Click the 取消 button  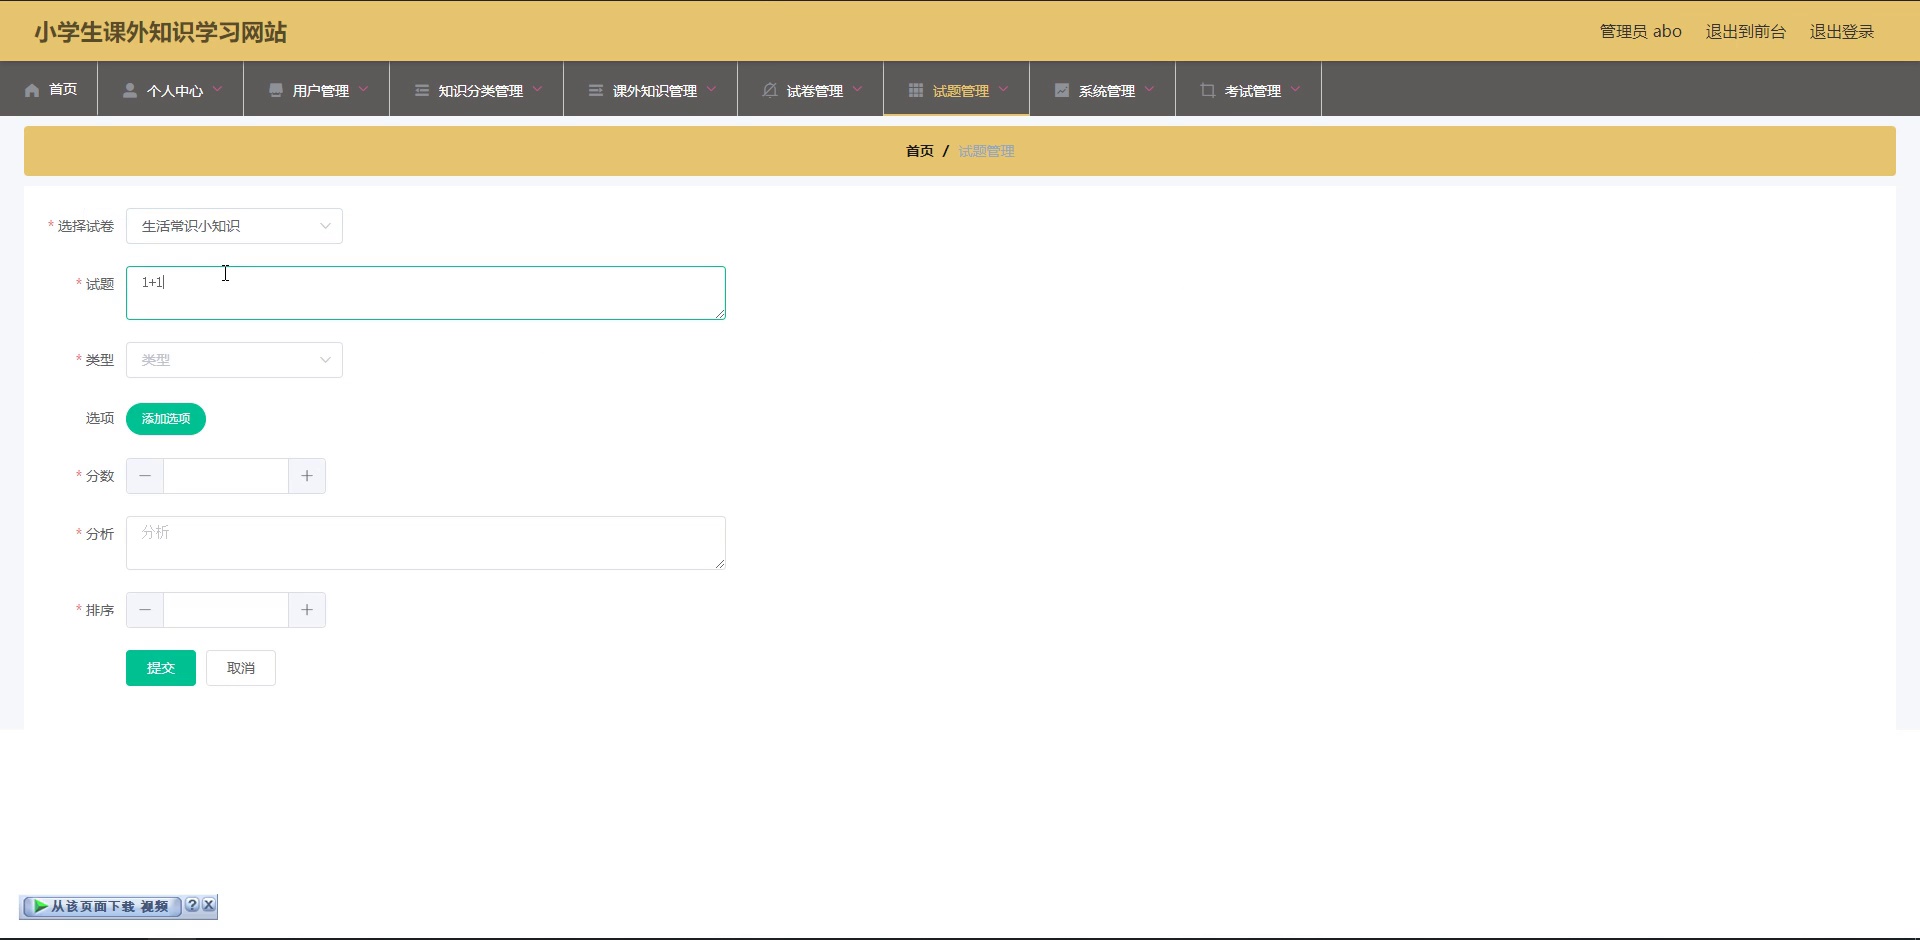pos(241,668)
